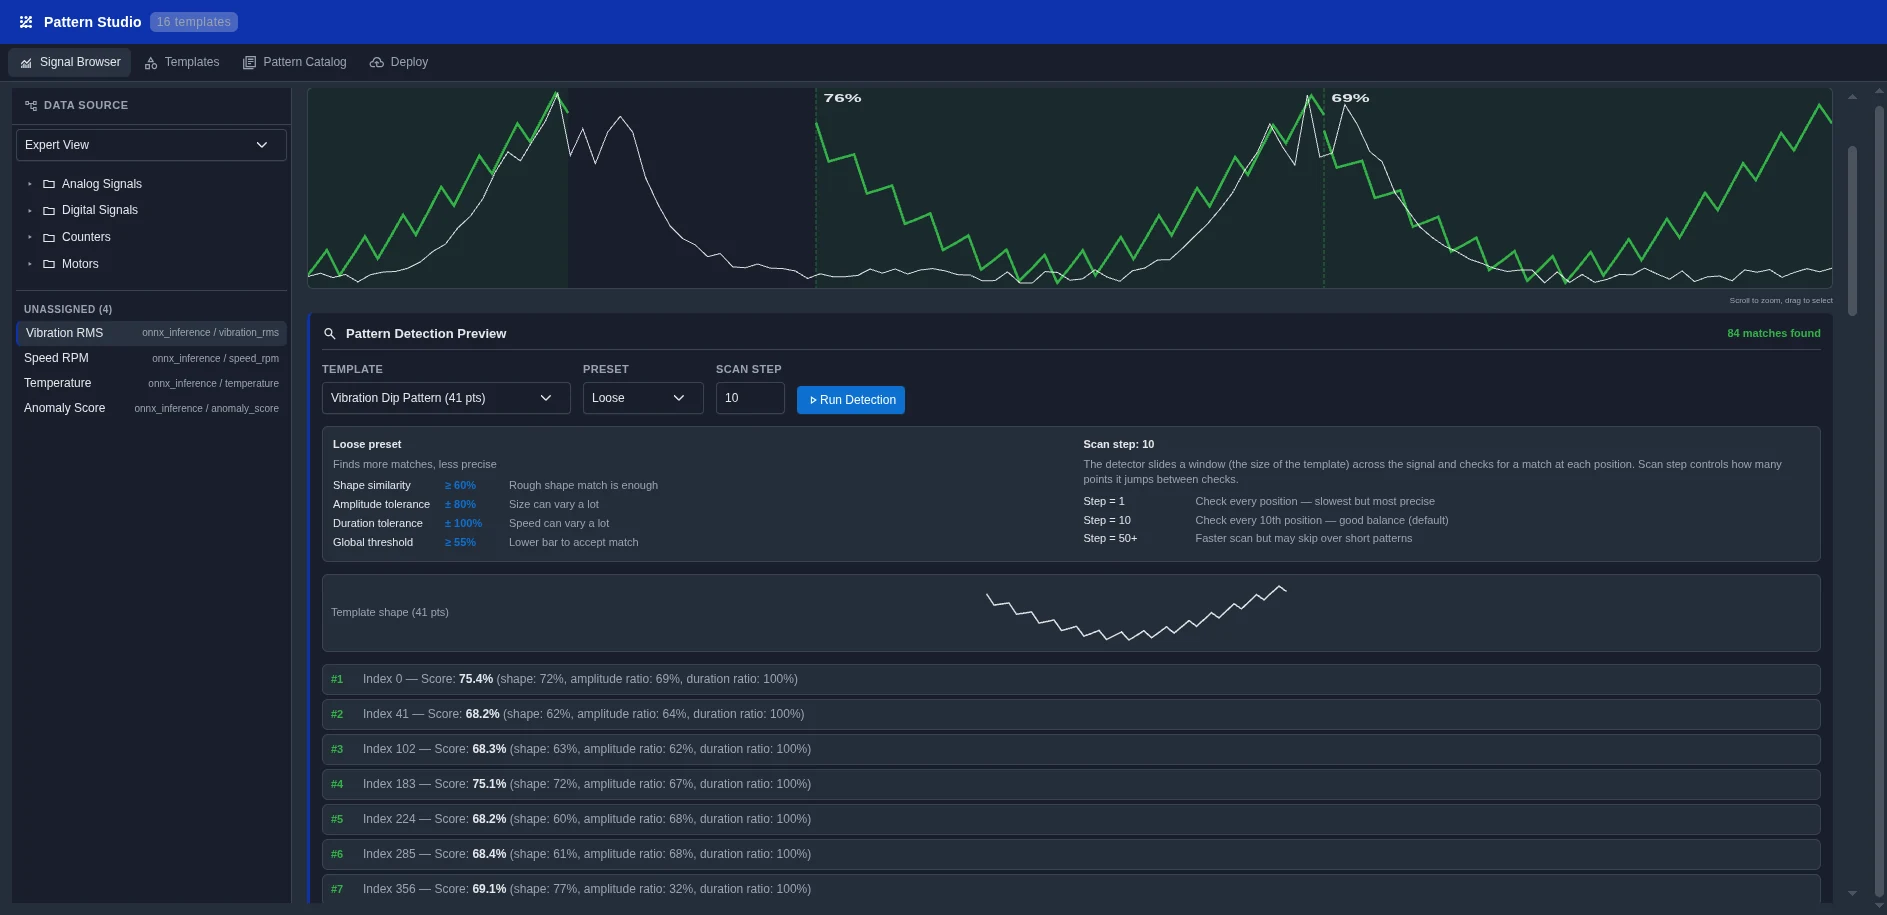Click the magnifier icon beside Pattern Detection Preview
1887x915 pixels.
(330, 333)
